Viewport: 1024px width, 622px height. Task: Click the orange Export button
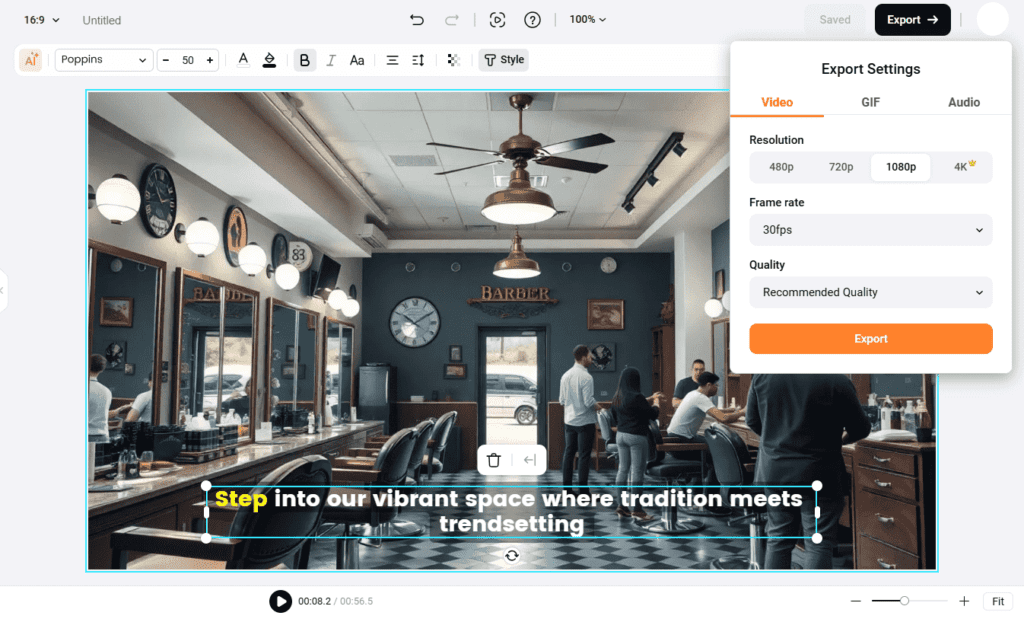click(870, 339)
